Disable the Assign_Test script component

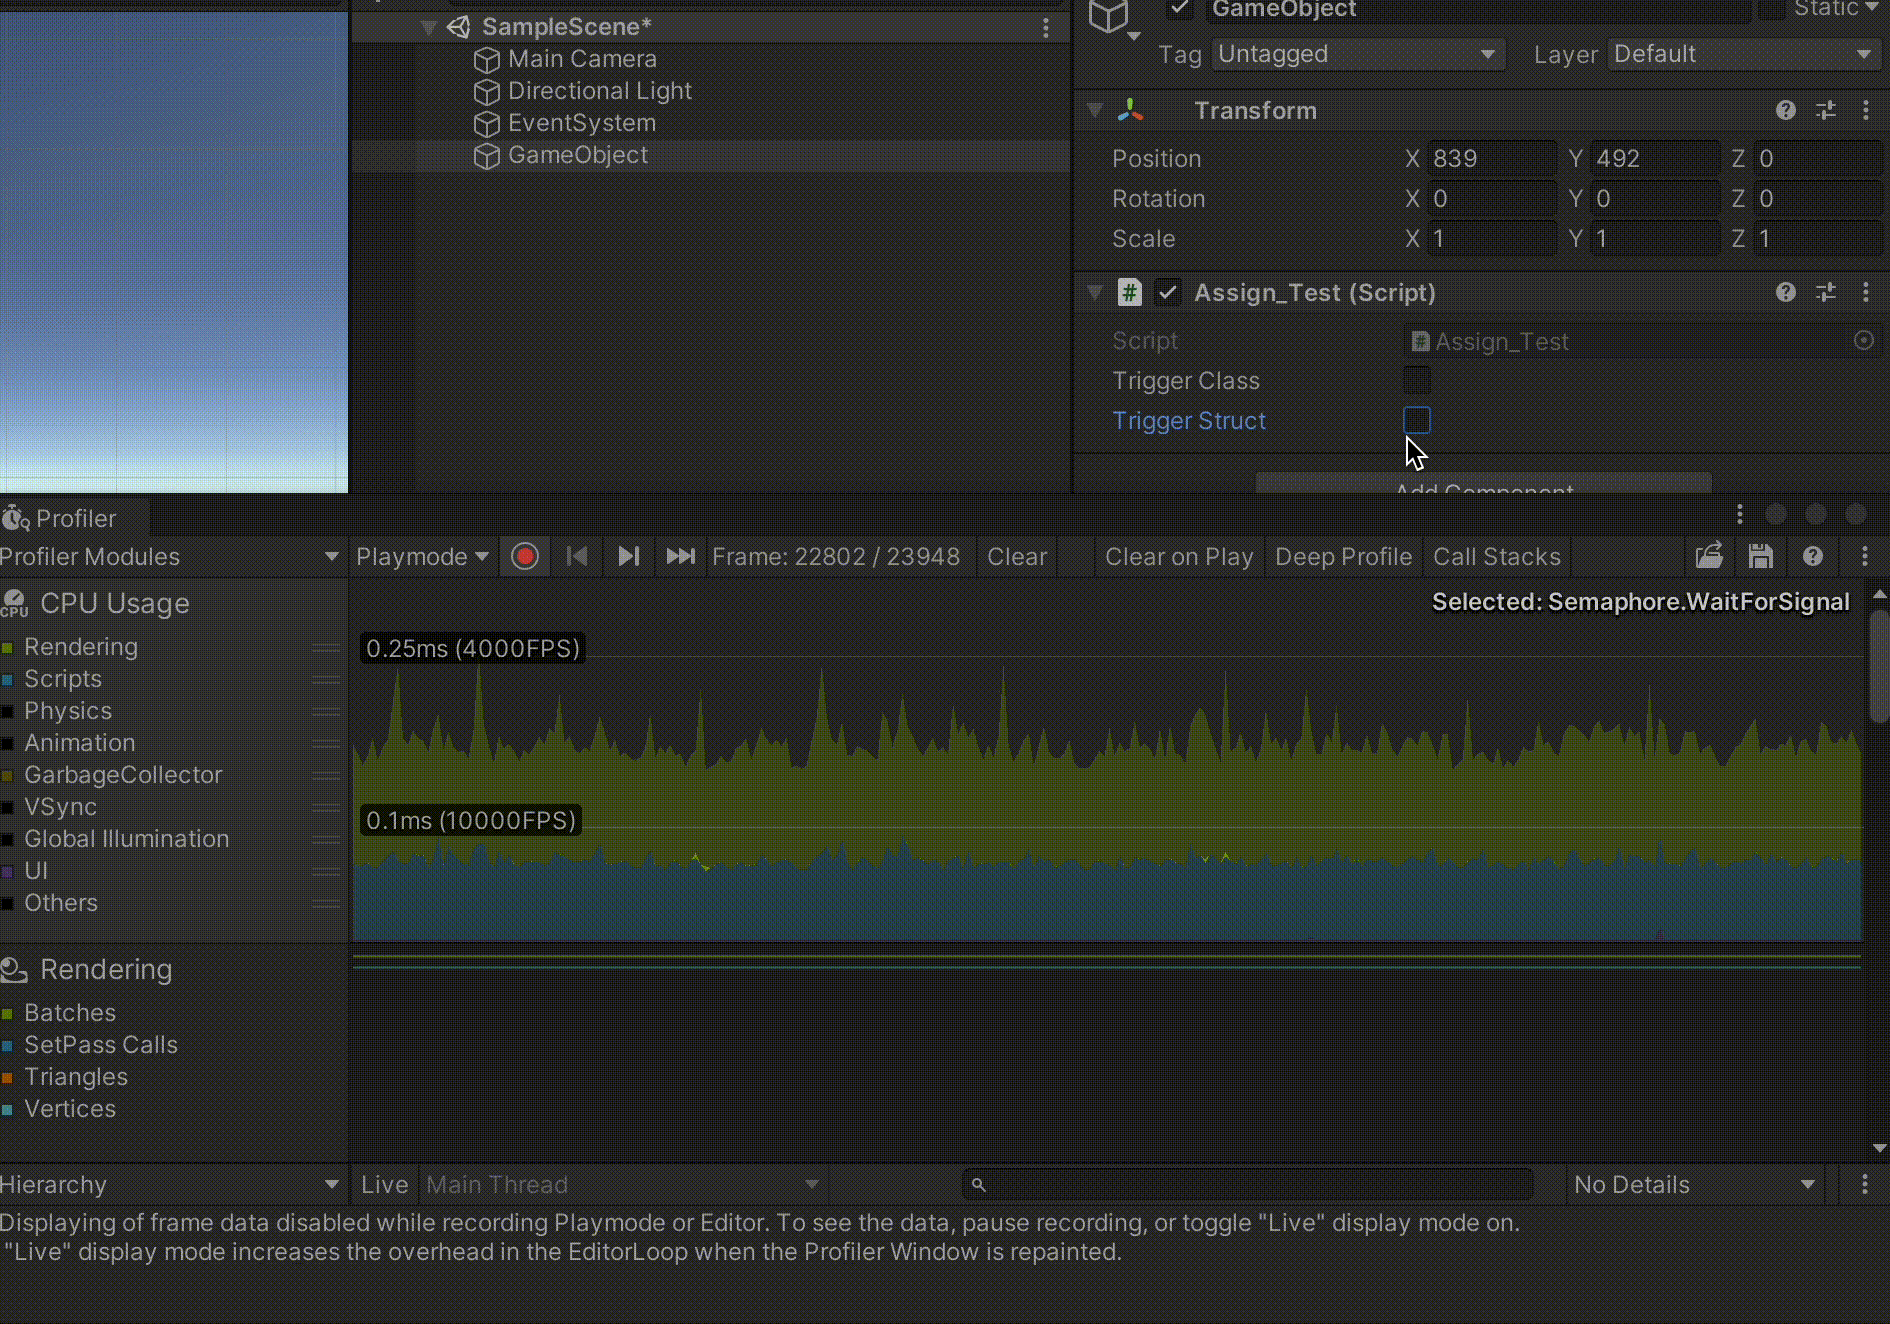click(1167, 292)
